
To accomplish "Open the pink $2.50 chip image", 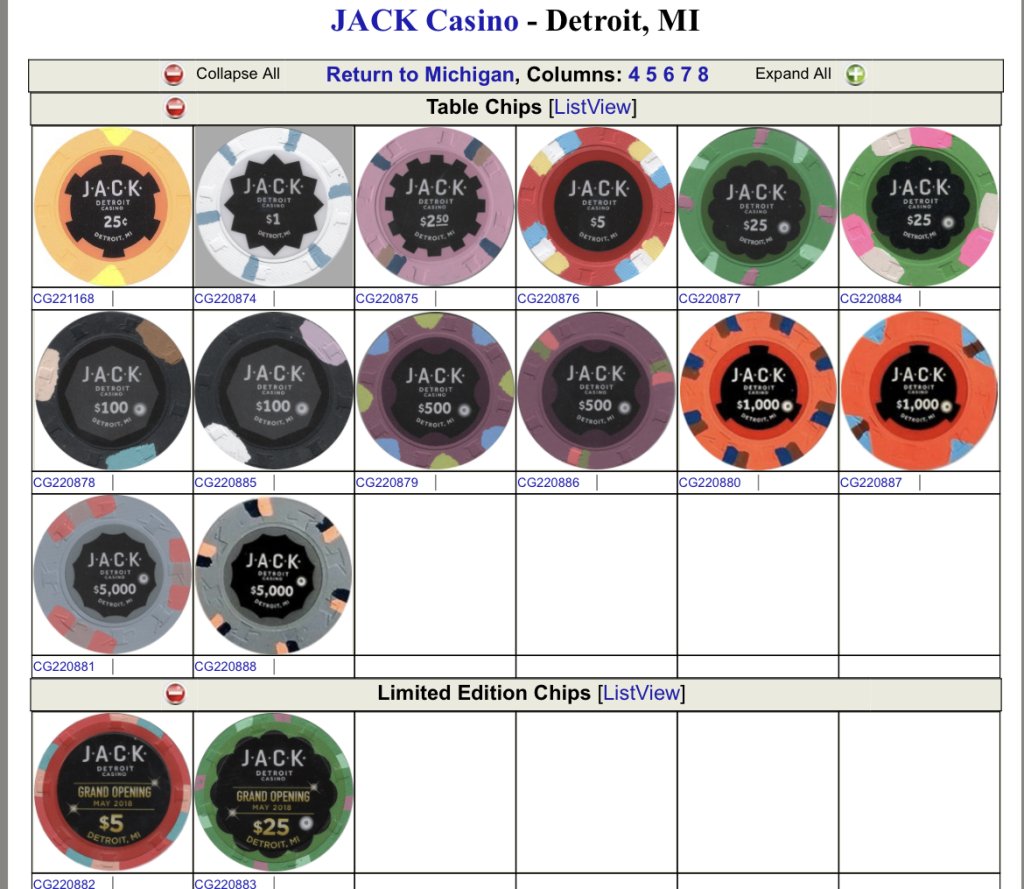I will pos(435,206).
